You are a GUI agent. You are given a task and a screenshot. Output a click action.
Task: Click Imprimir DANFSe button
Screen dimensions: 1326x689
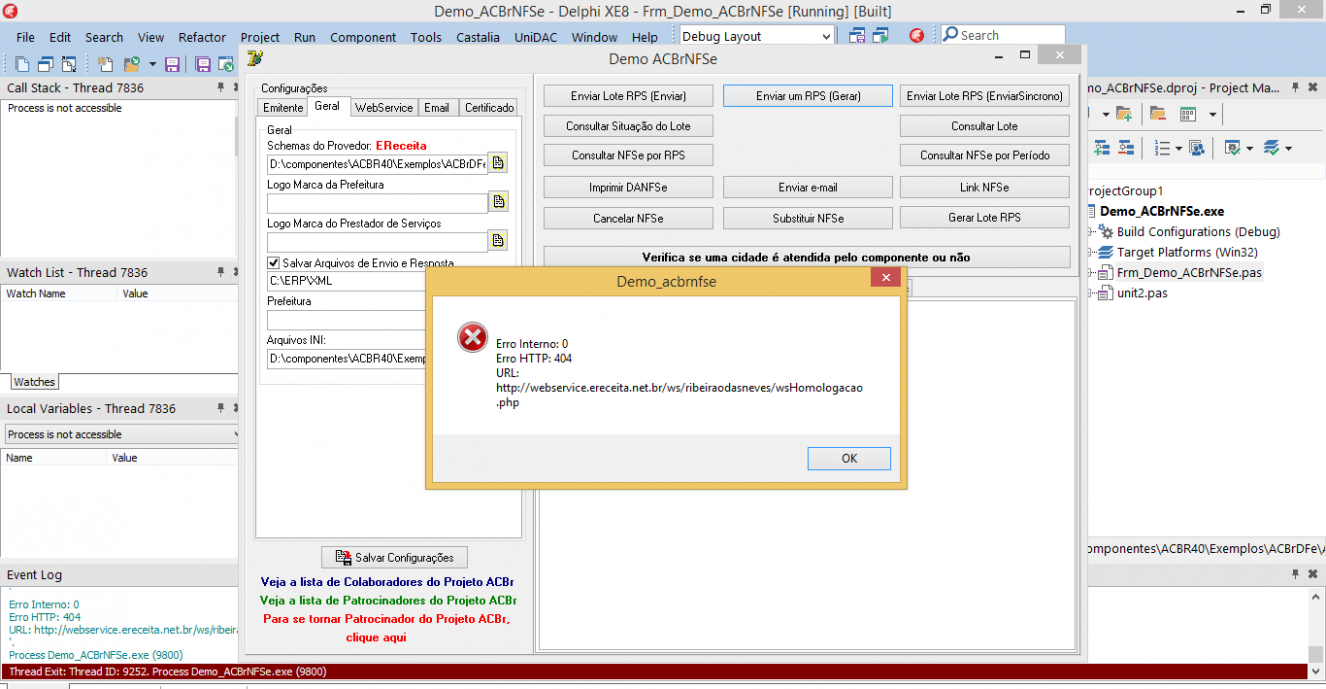[628, 187]
